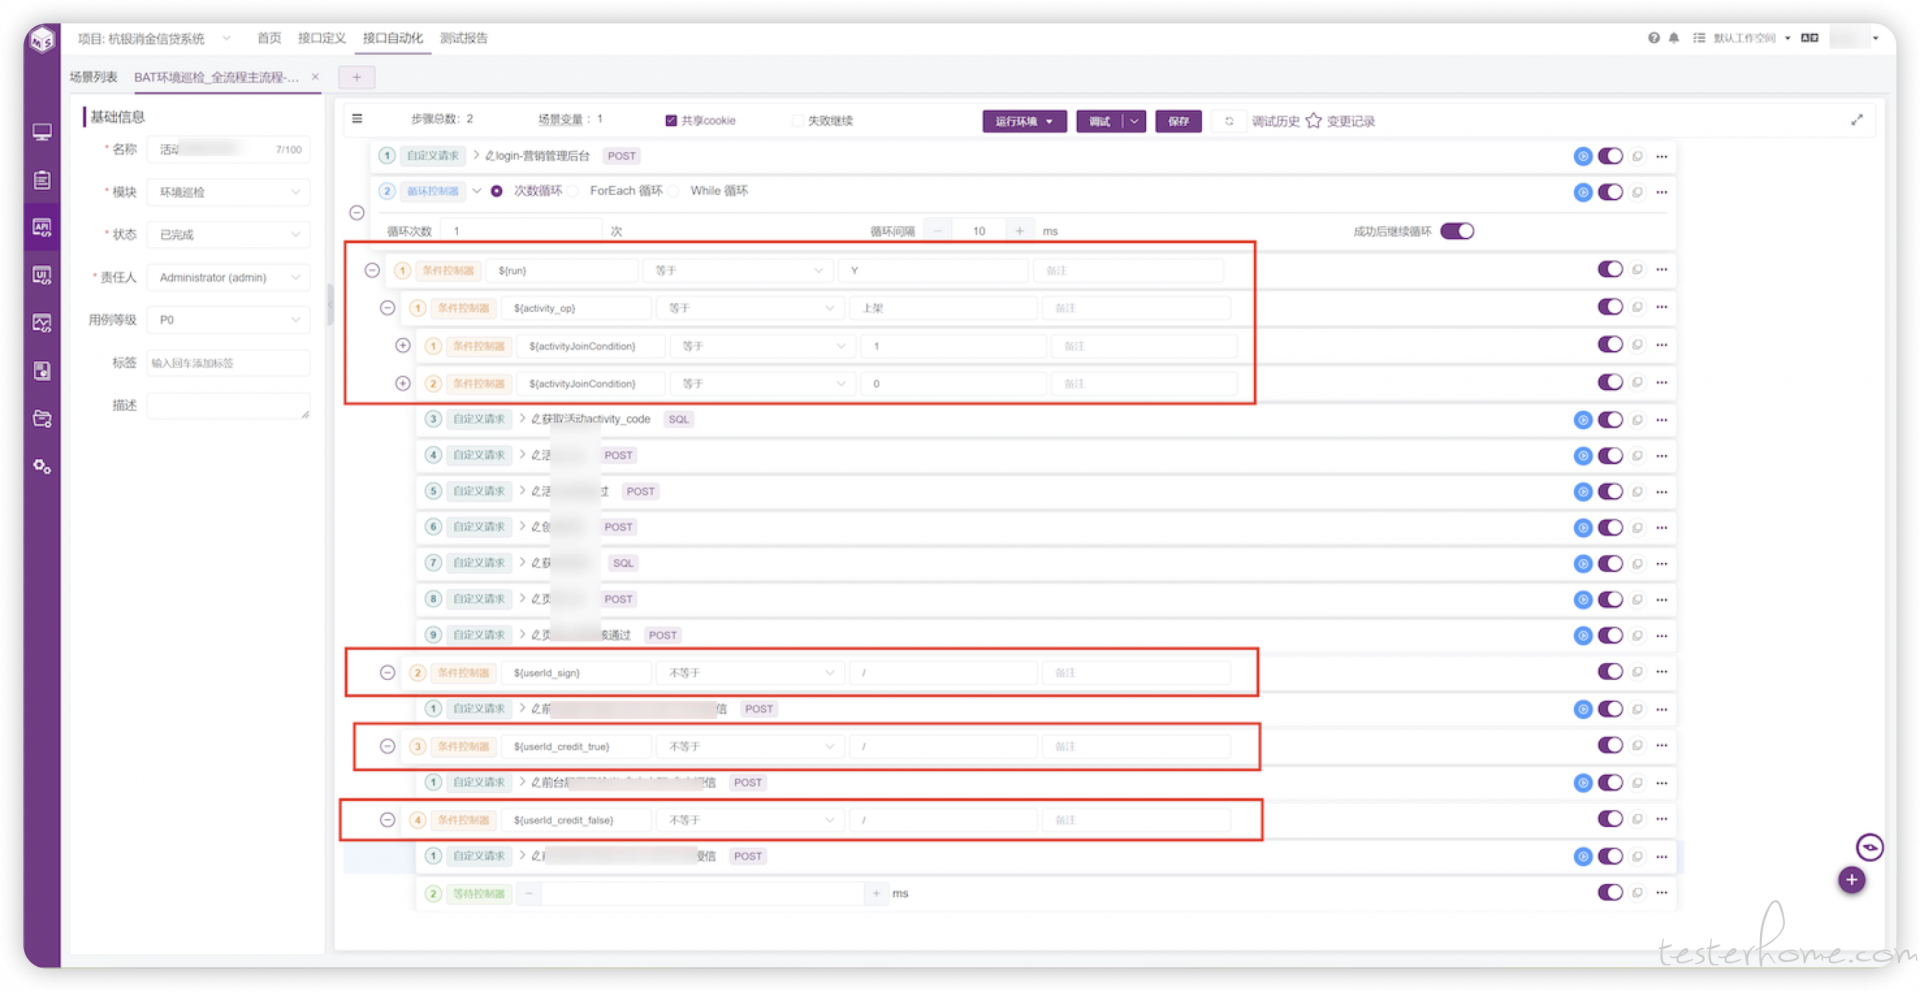Run the 获取活动activity_code SQL step
This screenshot has height=992, width=1920.
pyautogui.click(x=1583, y=420)
